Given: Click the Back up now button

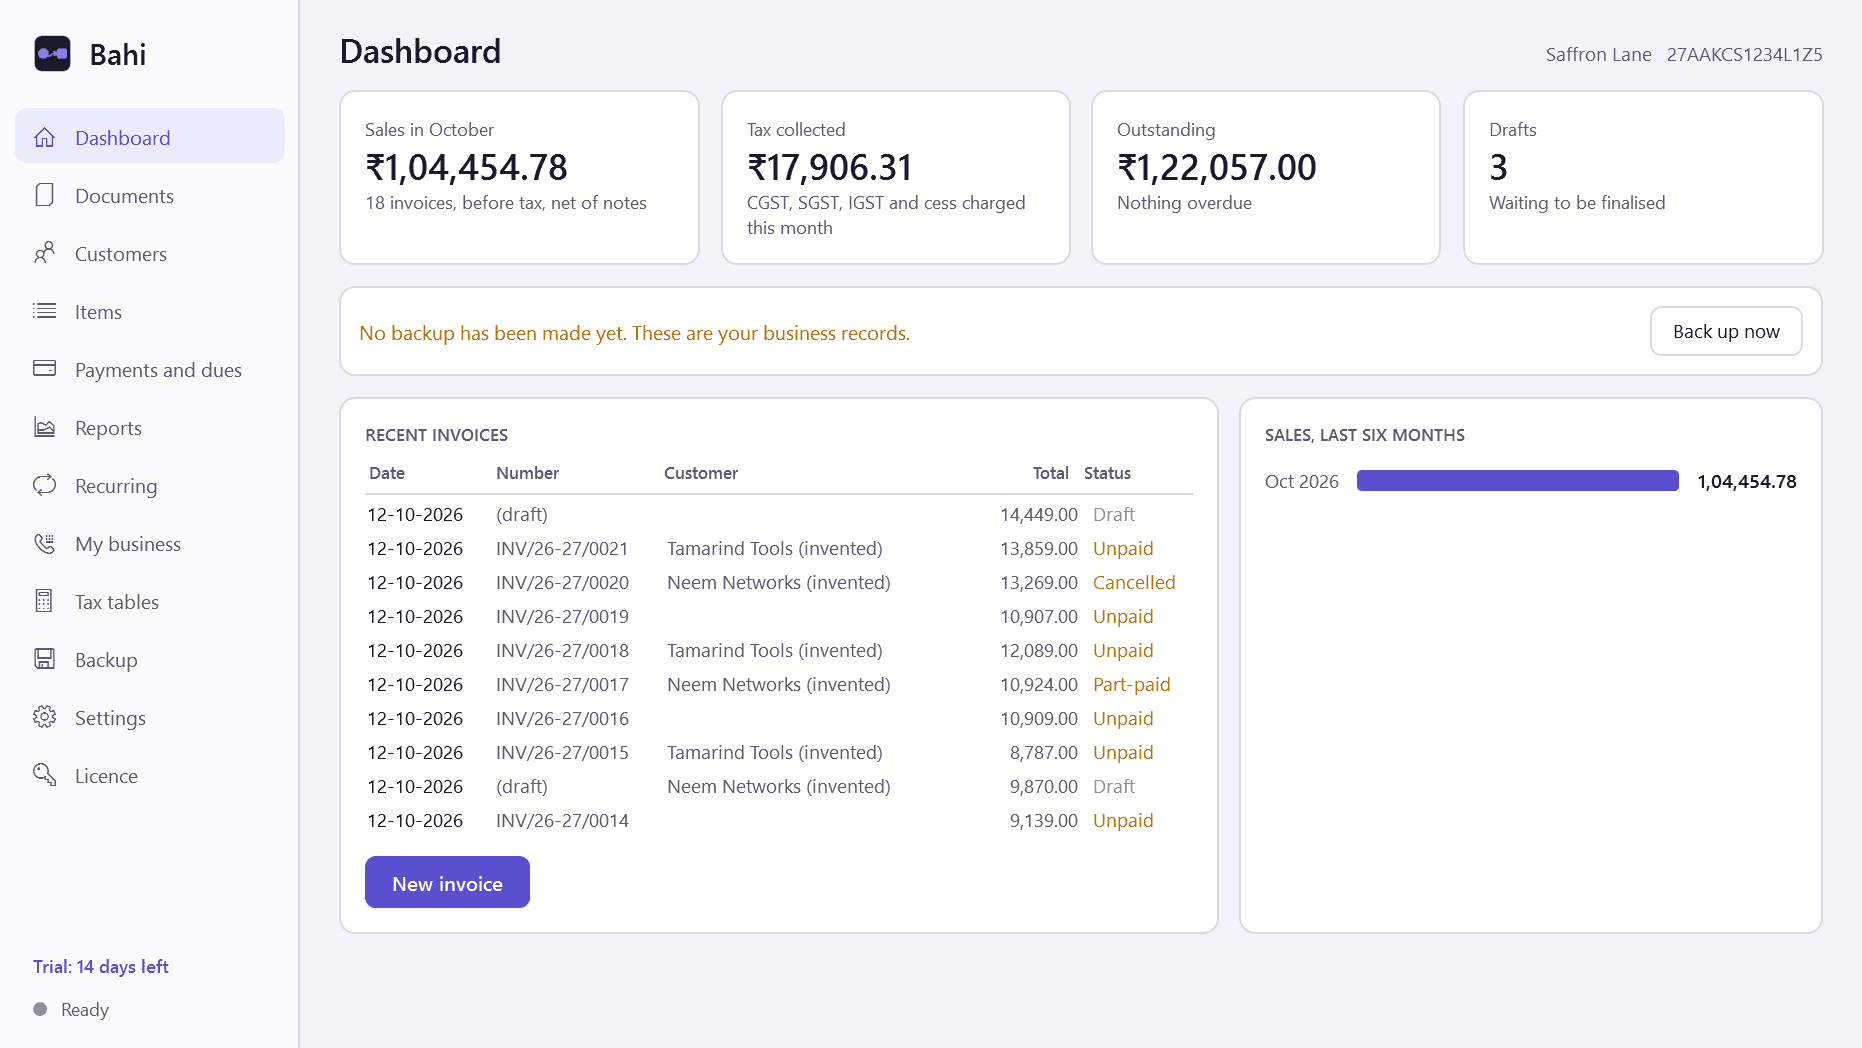Looking at the screenshot, I should 1726,331.
